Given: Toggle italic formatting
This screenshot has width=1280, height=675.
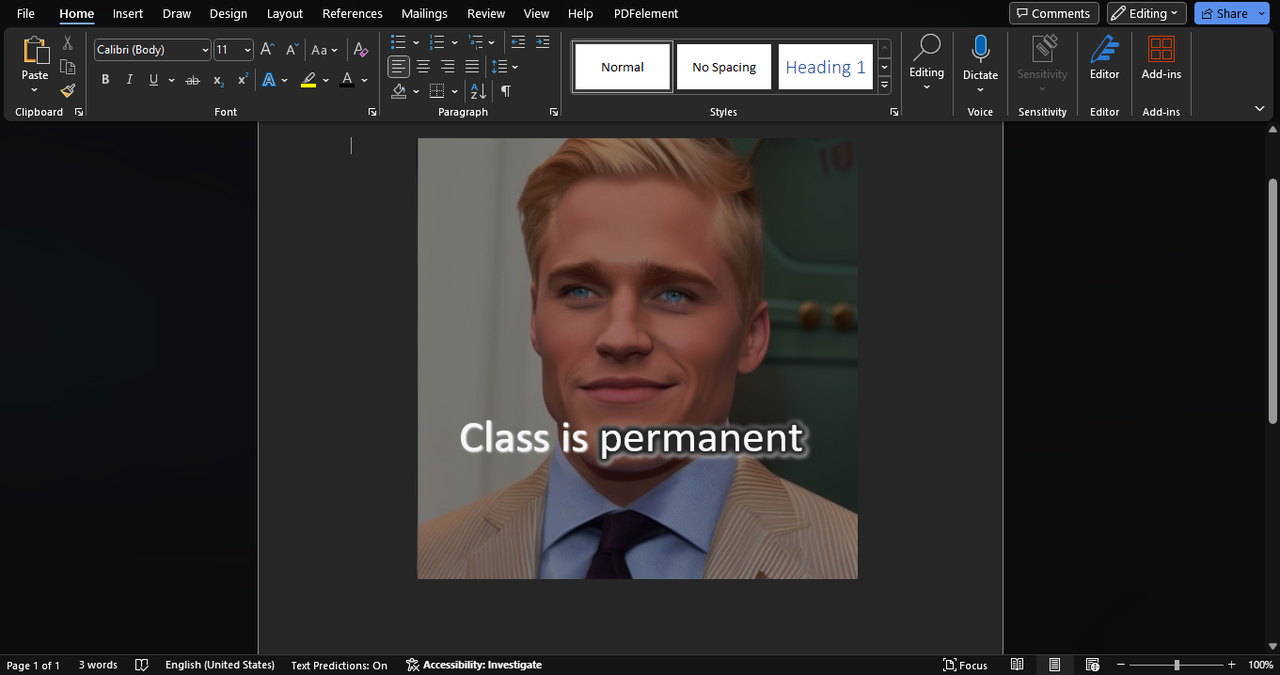Looking at the screenshot, I should click(x=129, y=80).
